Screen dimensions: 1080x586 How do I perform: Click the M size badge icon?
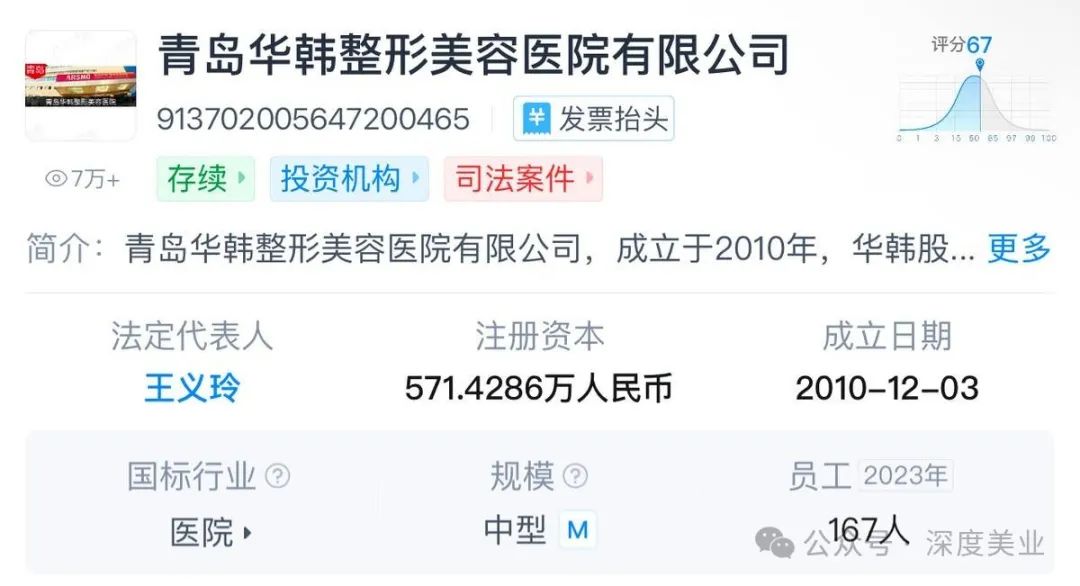pos(577,530)
